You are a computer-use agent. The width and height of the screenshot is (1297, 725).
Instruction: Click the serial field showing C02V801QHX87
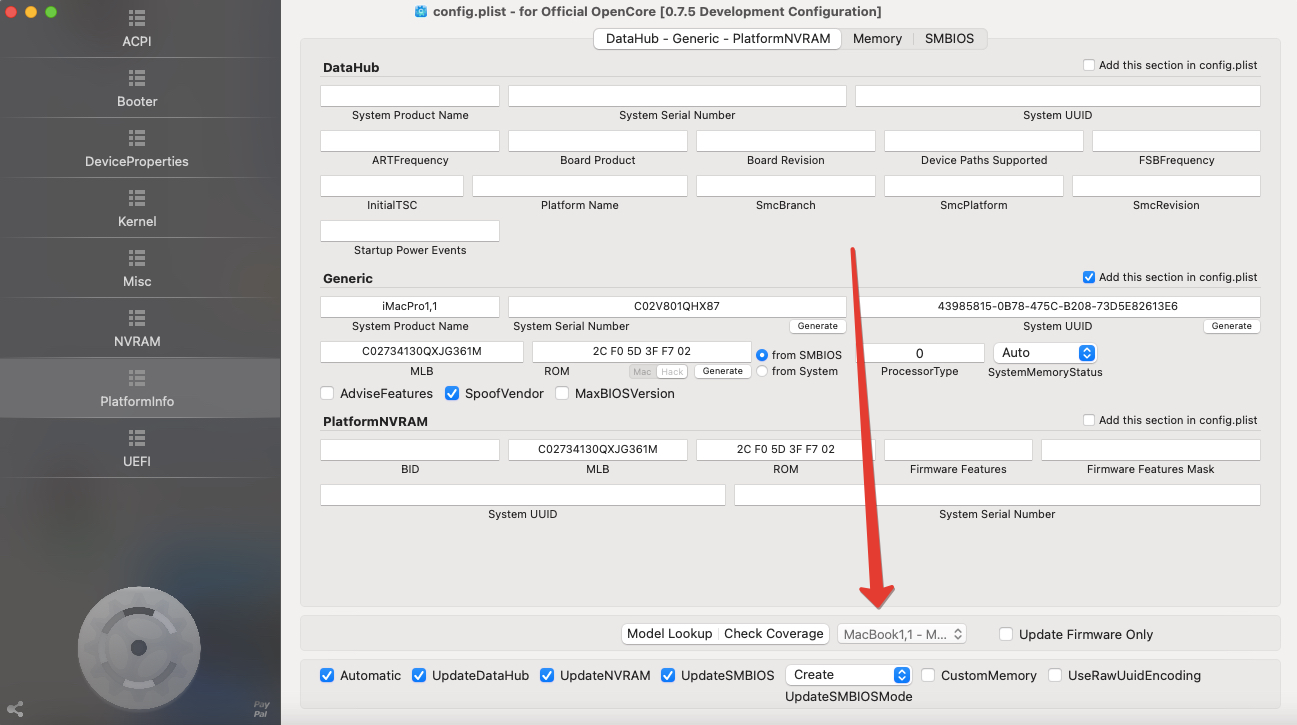point(677,307)
